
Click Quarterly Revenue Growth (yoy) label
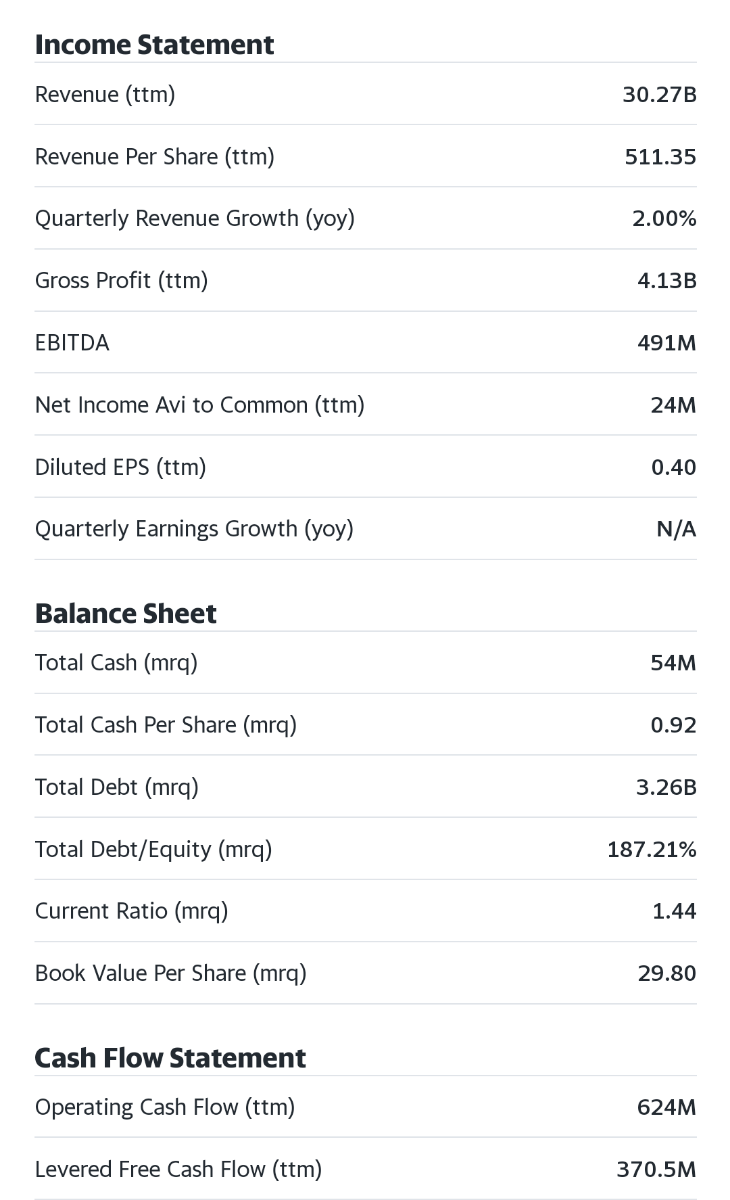tap(195, 219)
